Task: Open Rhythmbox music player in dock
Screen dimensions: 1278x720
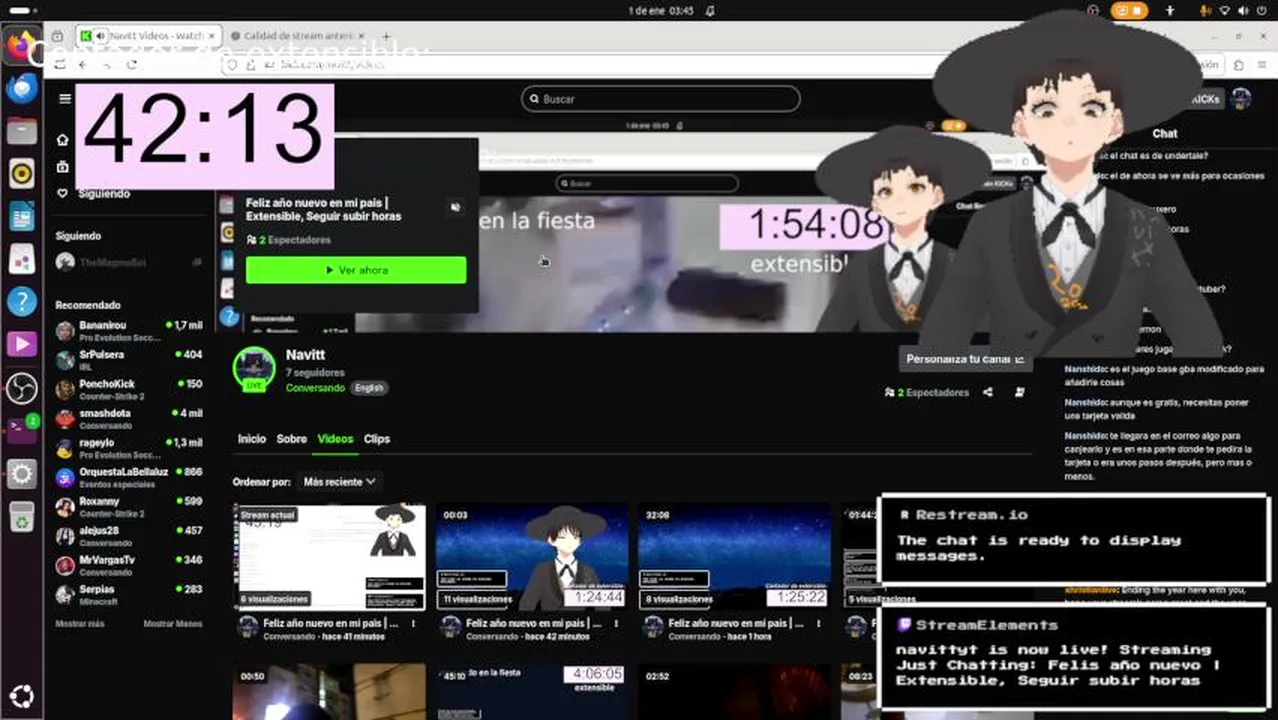Action: [x=21, y=174]
